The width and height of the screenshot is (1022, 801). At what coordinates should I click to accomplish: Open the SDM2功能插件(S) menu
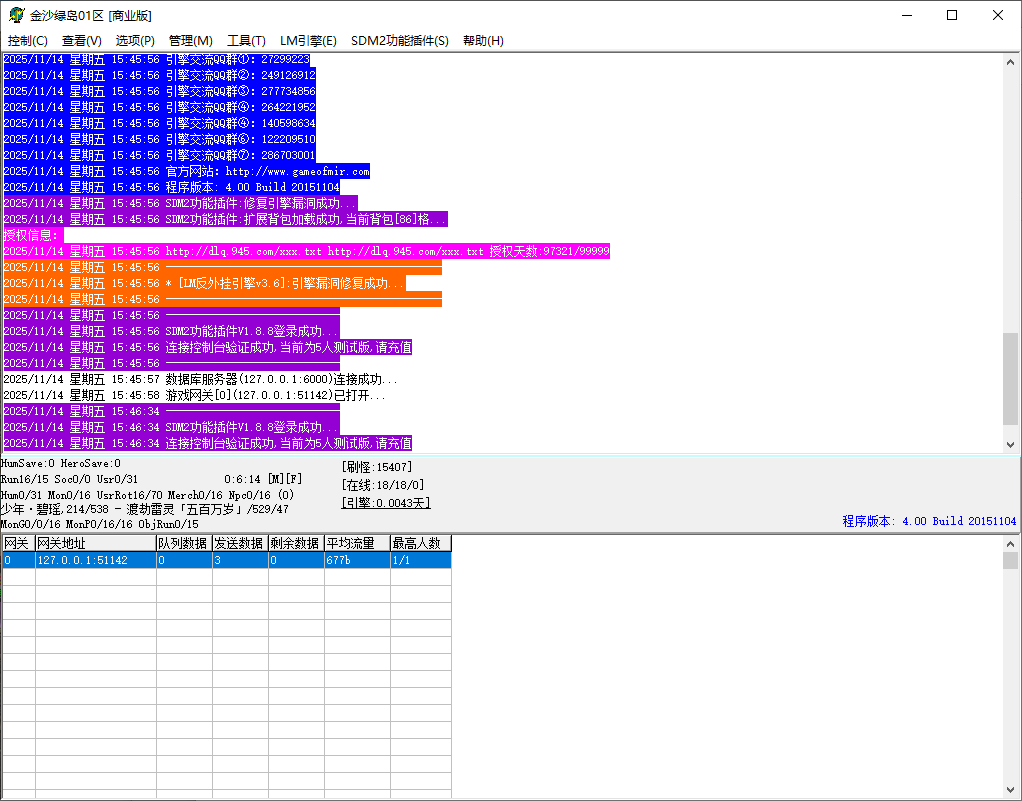tap(400, 41)
